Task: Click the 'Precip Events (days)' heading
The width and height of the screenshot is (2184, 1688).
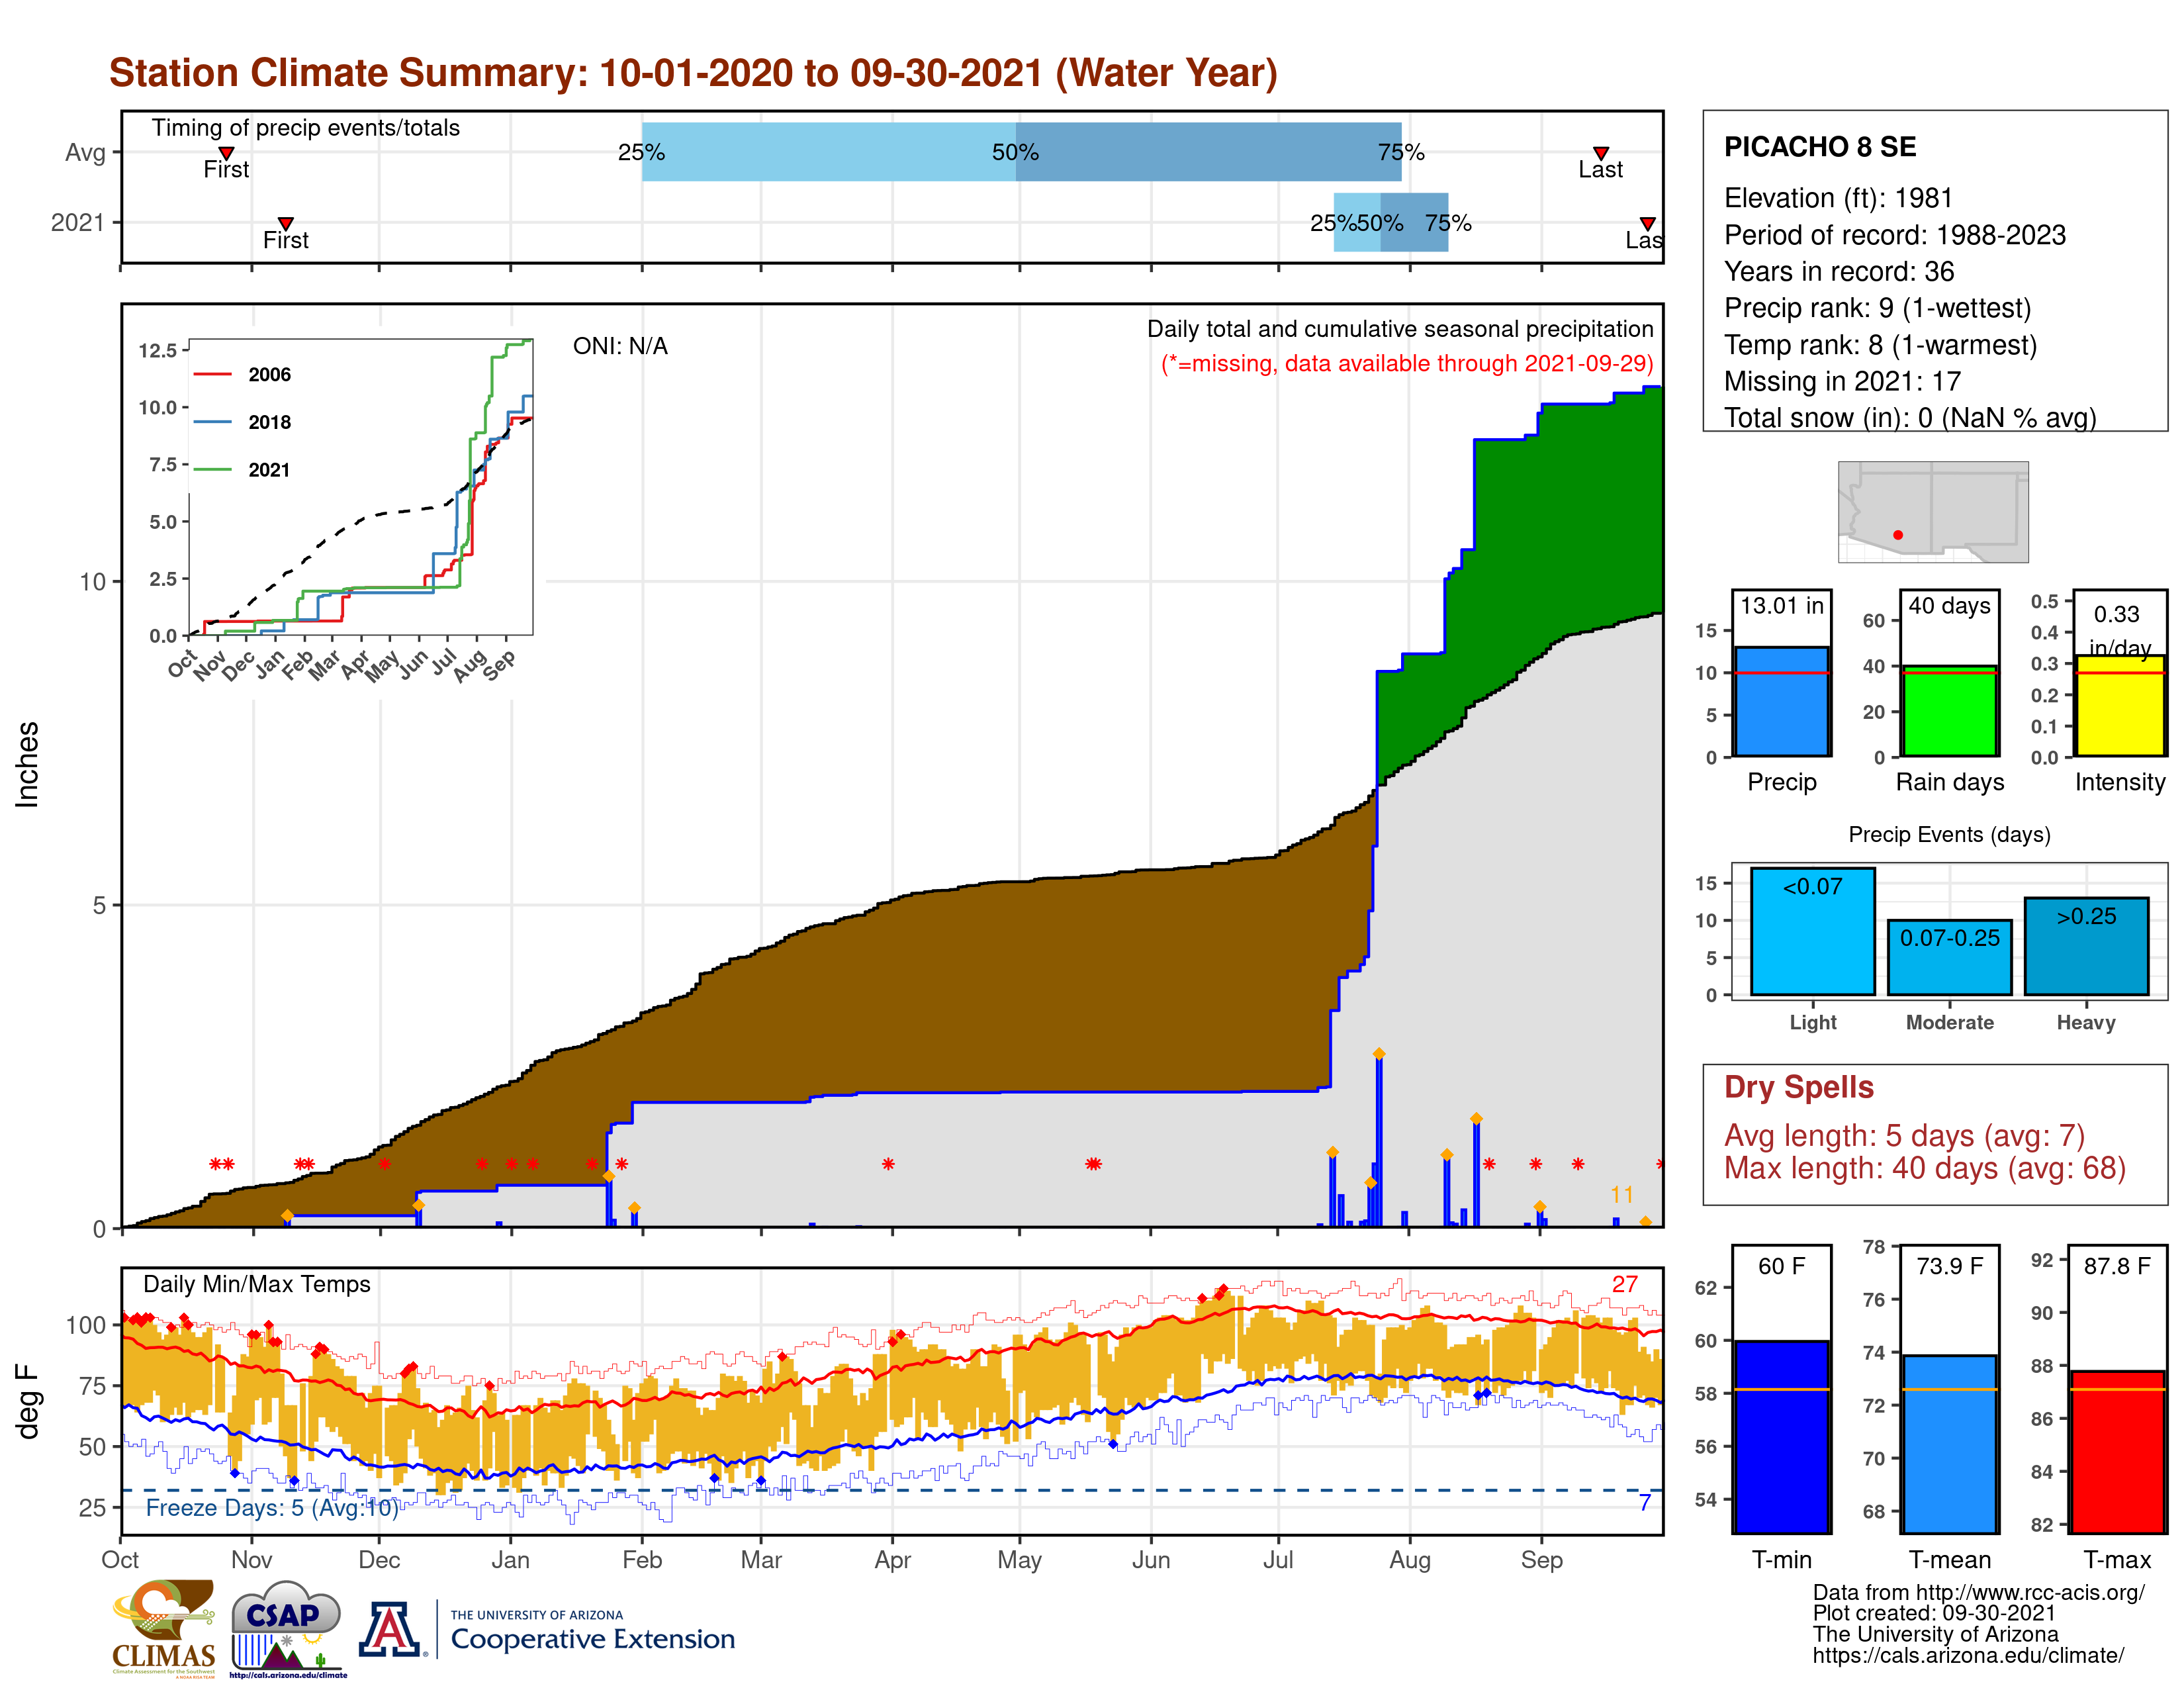Action: pos(1949,835)
